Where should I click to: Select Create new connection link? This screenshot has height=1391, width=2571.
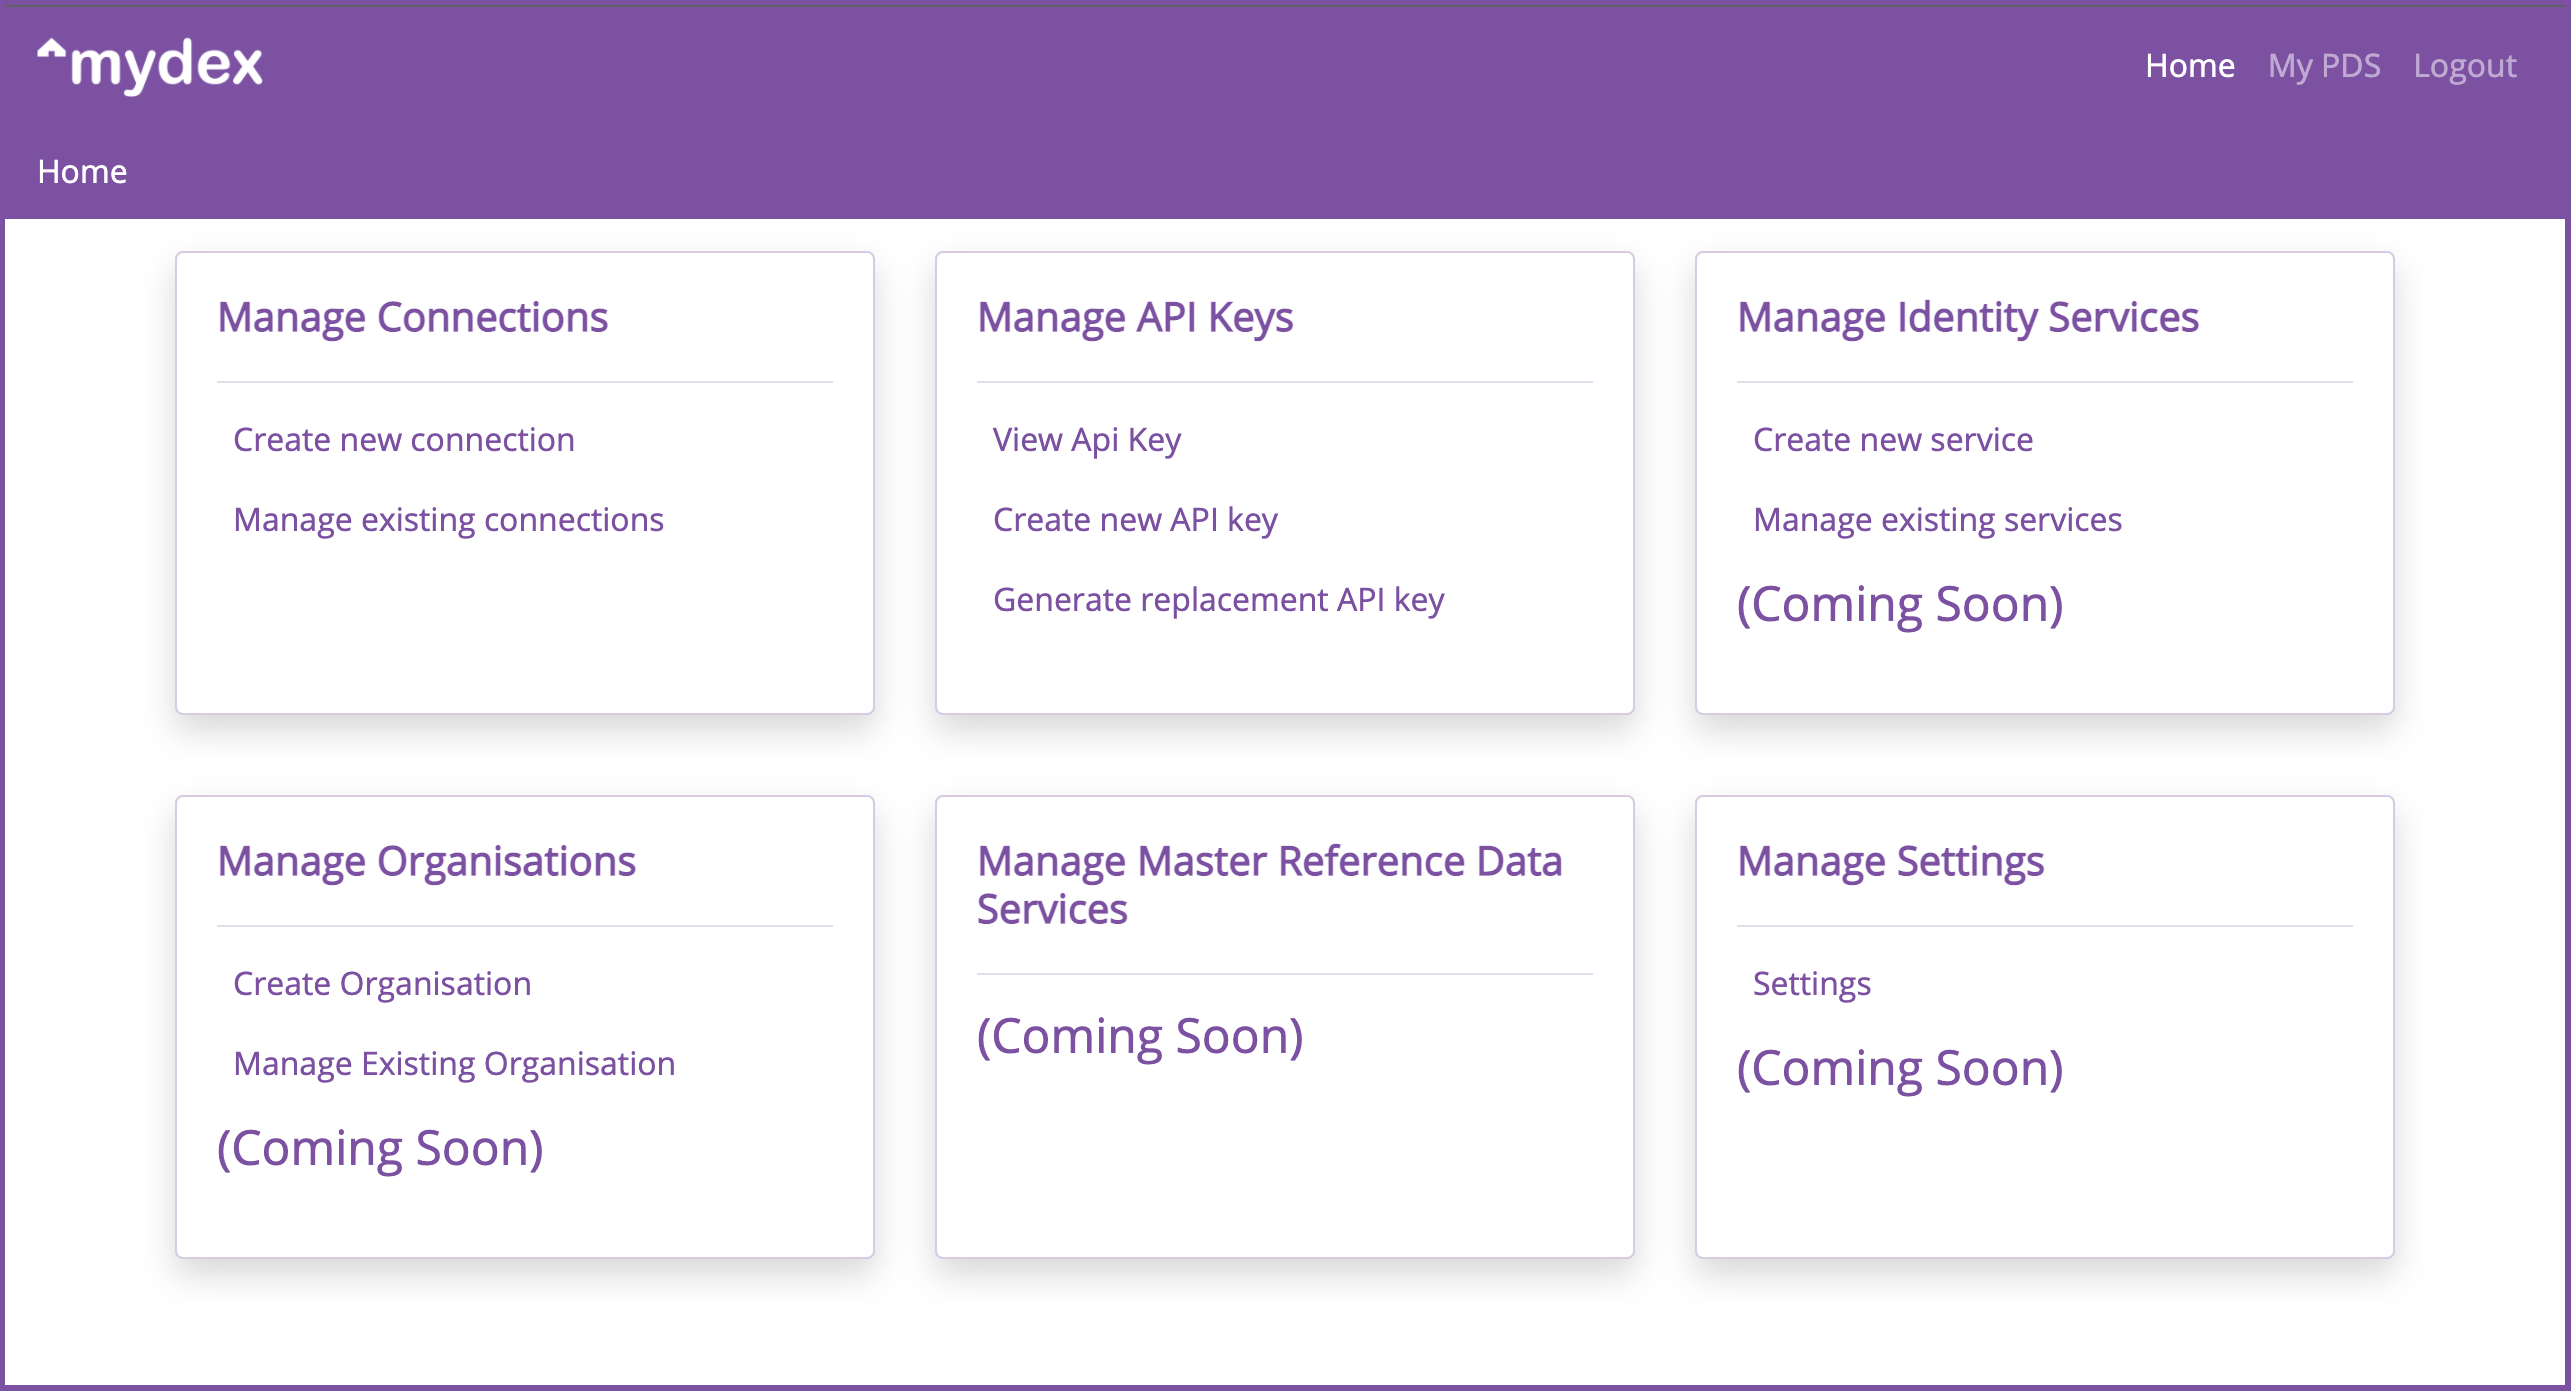tap(406, 439)
